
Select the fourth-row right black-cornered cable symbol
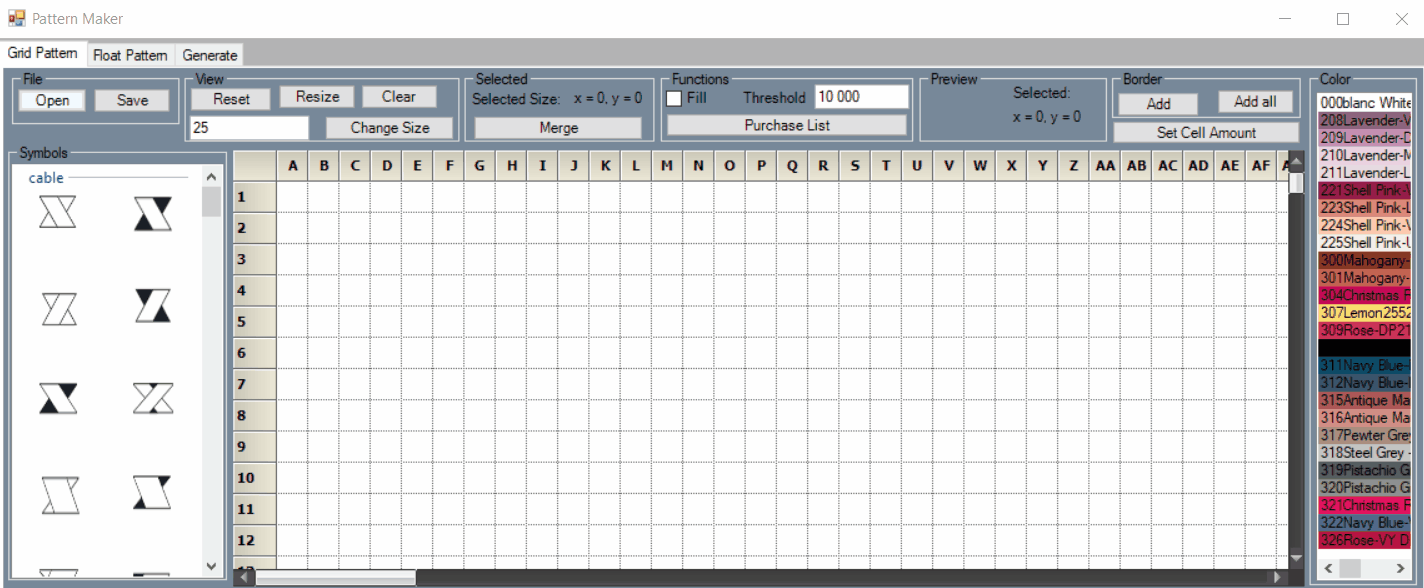(x=152, y=492)
